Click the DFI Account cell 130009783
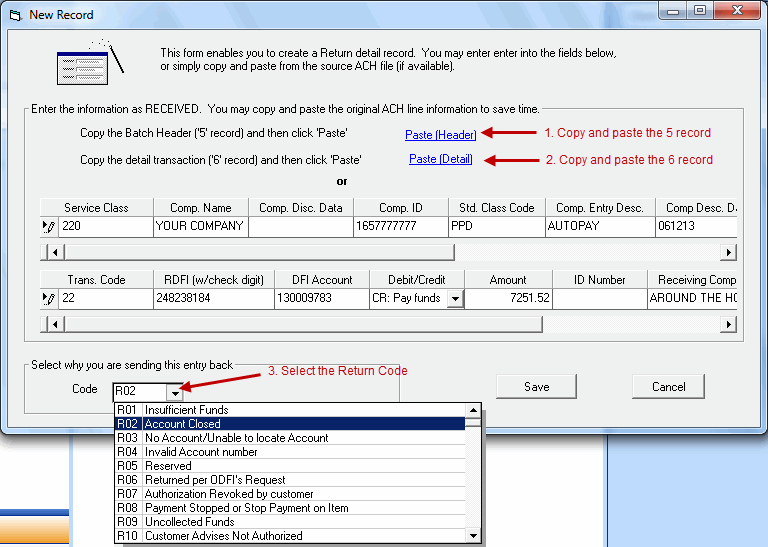The width and height of the screenshot is (768, 547). click(322, 299)
